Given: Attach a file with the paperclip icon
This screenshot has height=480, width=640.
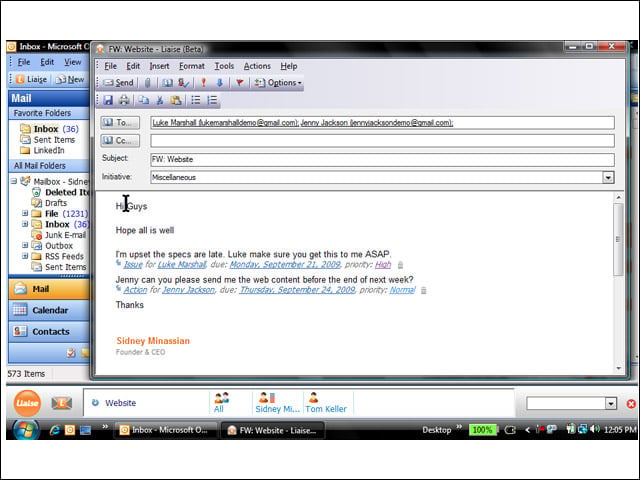Looking at the screenshot, I should pos(148,83).
